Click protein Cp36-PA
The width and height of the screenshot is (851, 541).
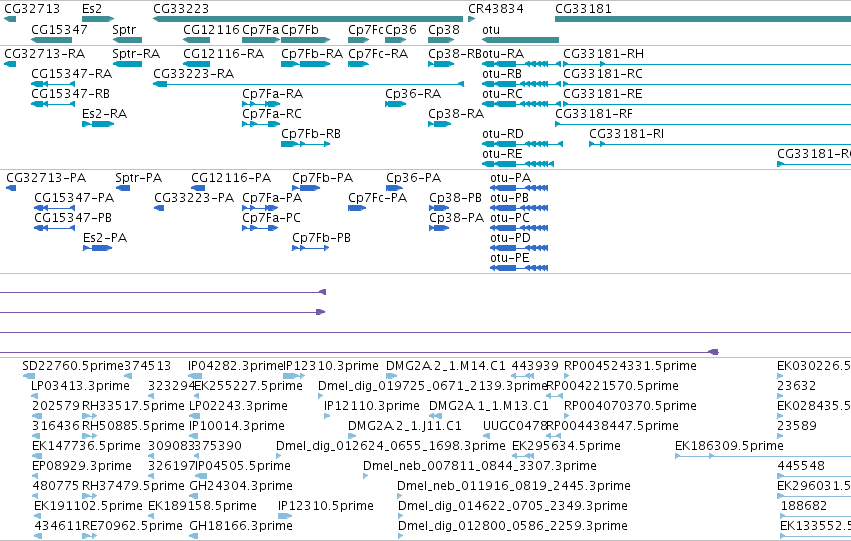tap(394, 188)
